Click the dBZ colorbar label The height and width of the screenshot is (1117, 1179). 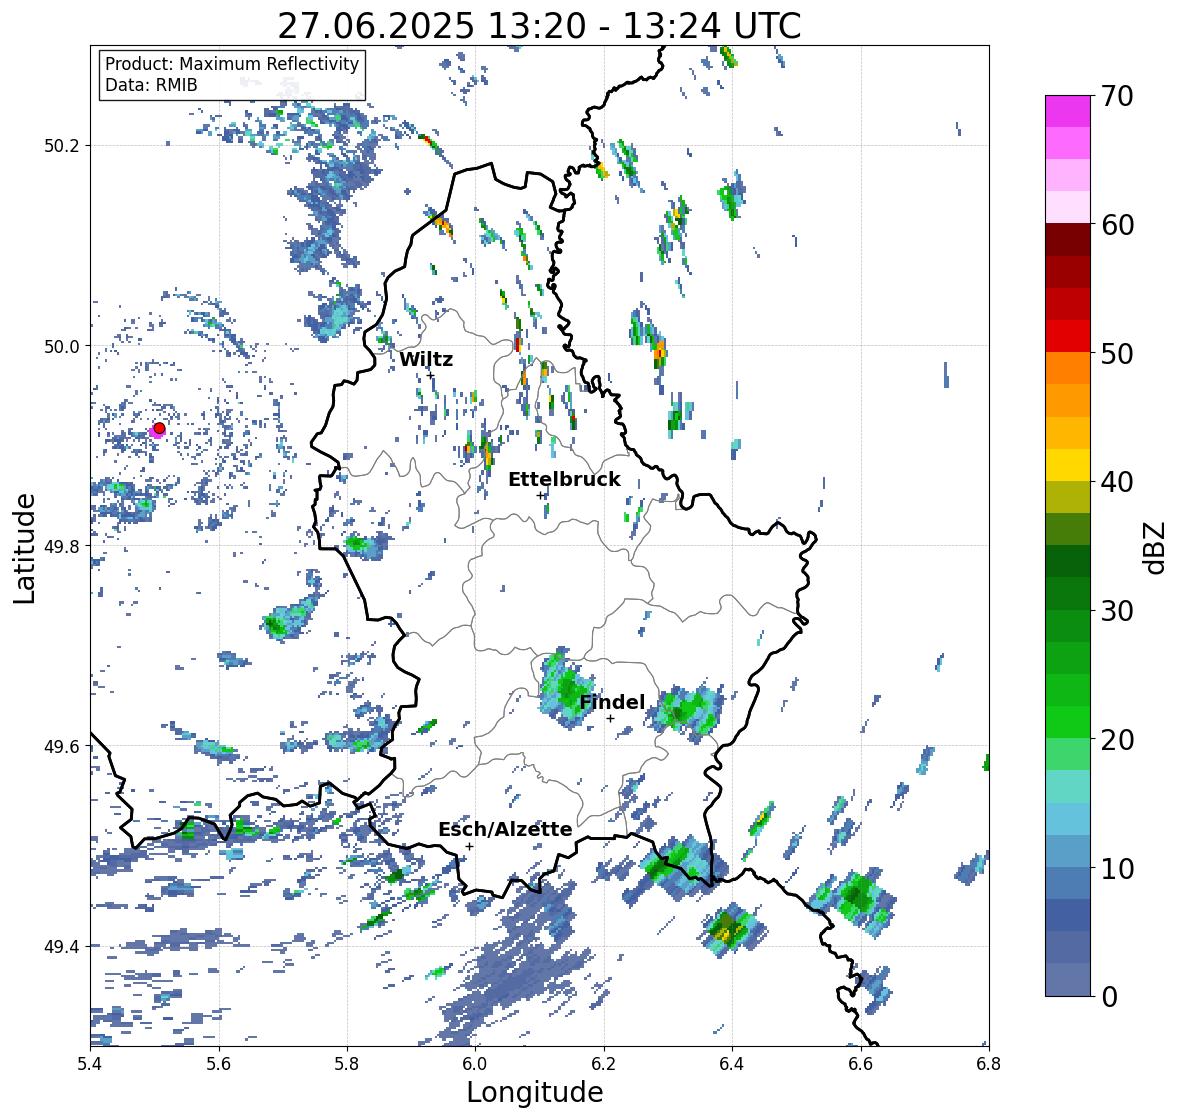1156,548
